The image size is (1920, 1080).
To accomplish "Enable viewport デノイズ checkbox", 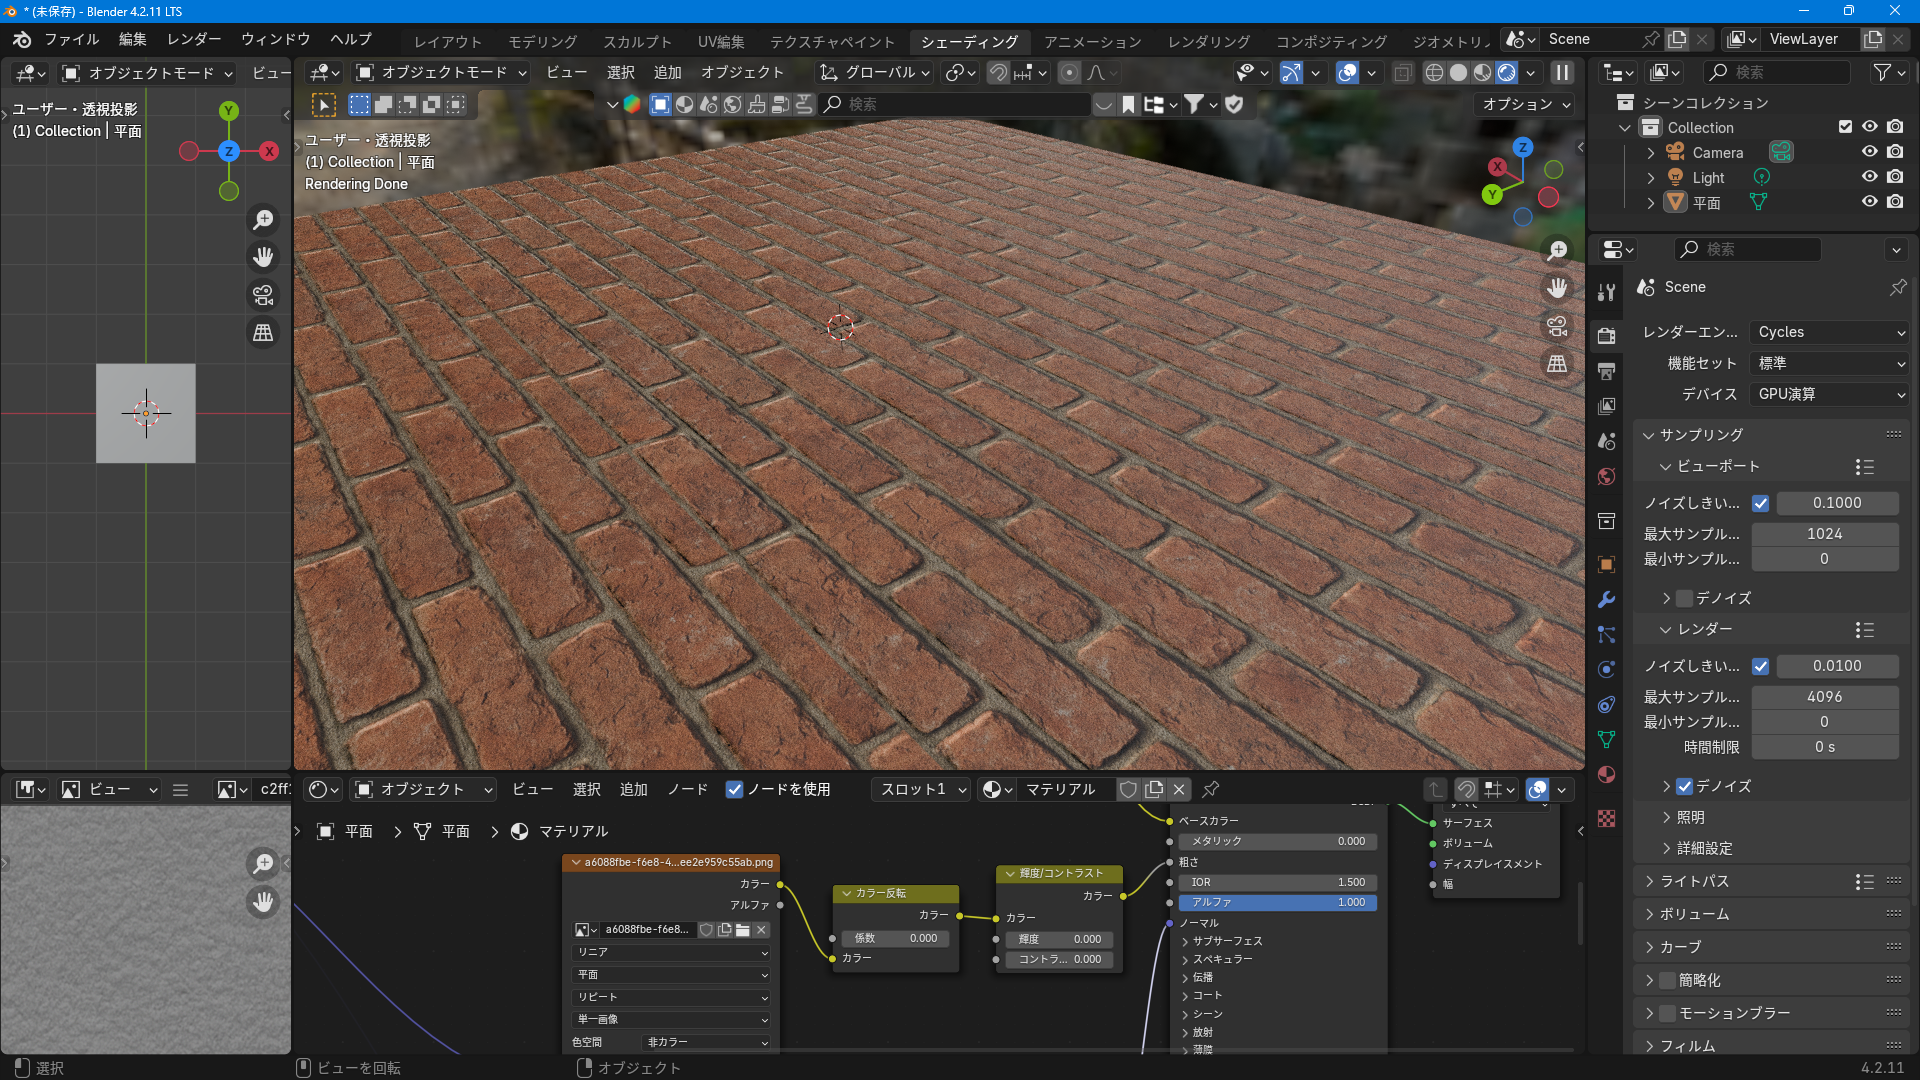I will click(1684, 598).
